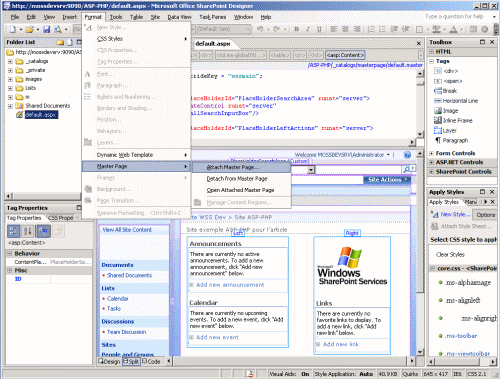Open the Task Panes menu
The width and height of the screenshot is (500, 379).
pos(213,17)
